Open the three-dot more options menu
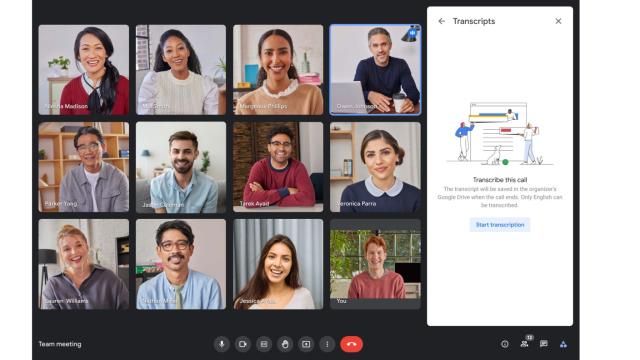 tap(327, 344)
